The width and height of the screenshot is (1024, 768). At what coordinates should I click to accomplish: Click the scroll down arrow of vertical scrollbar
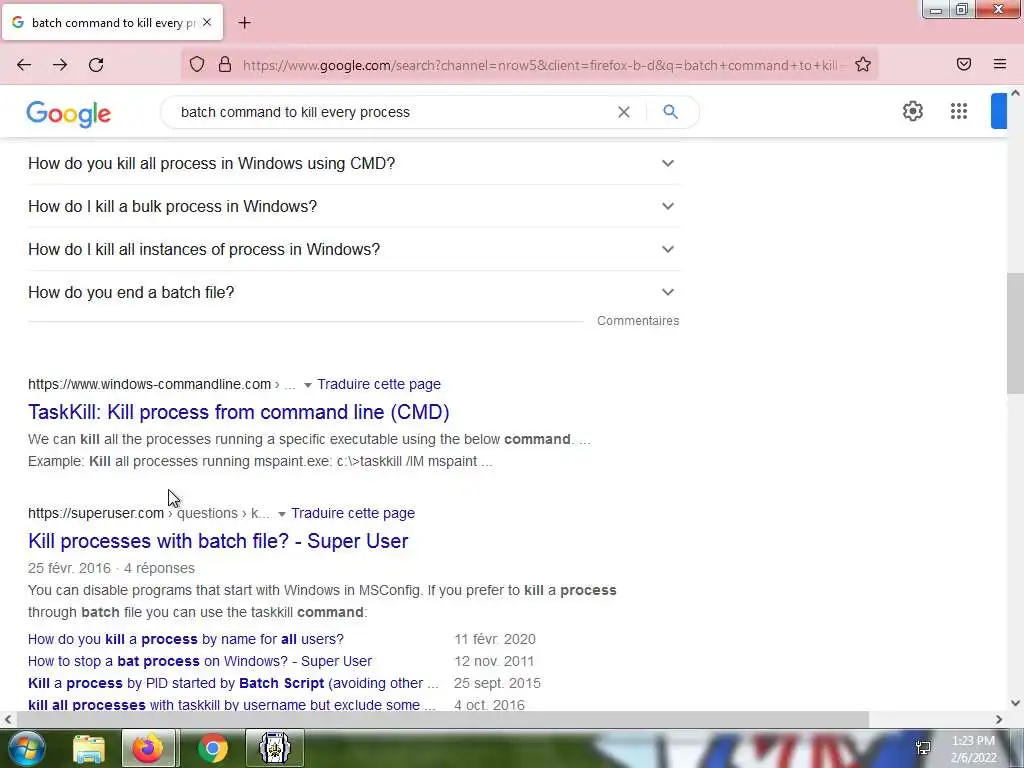[1015, 703]
